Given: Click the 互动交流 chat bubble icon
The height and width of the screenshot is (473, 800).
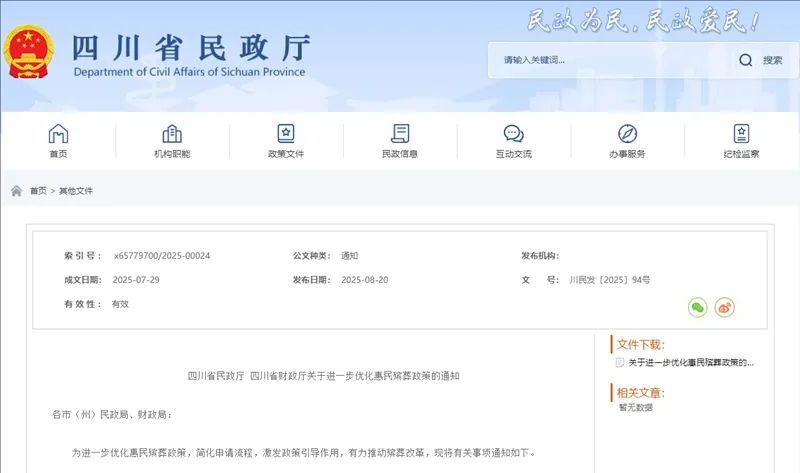Looking at the screenshot, I should point(514,134).
